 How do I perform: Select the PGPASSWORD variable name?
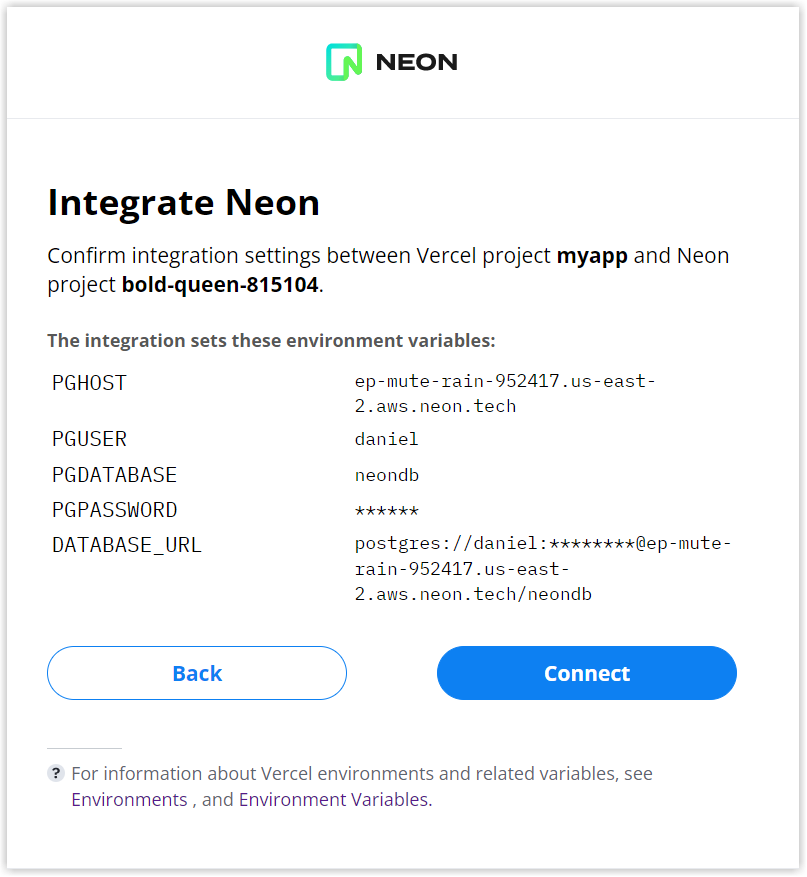[x=115, y=510]
